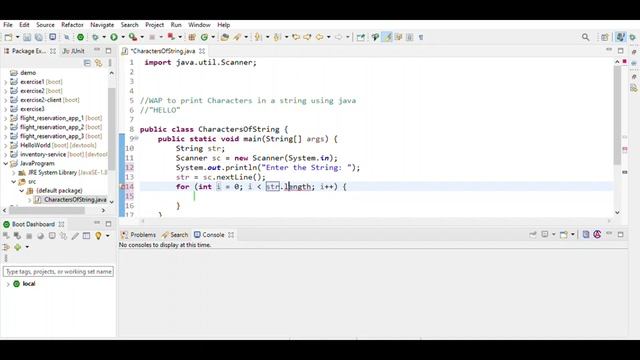The image size is (640, 360).
Task: Click Boot Dashboard pencil edit icon
Action: click(75, 236)
